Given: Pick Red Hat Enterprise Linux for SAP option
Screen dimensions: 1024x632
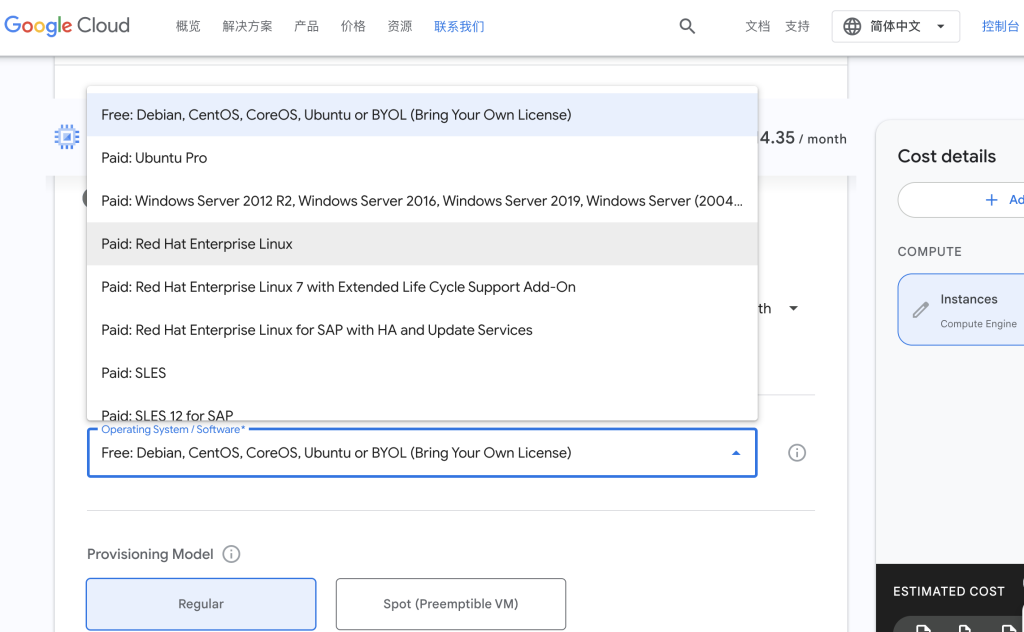Looking at the screenshot, I should click(x=423, y=330).
